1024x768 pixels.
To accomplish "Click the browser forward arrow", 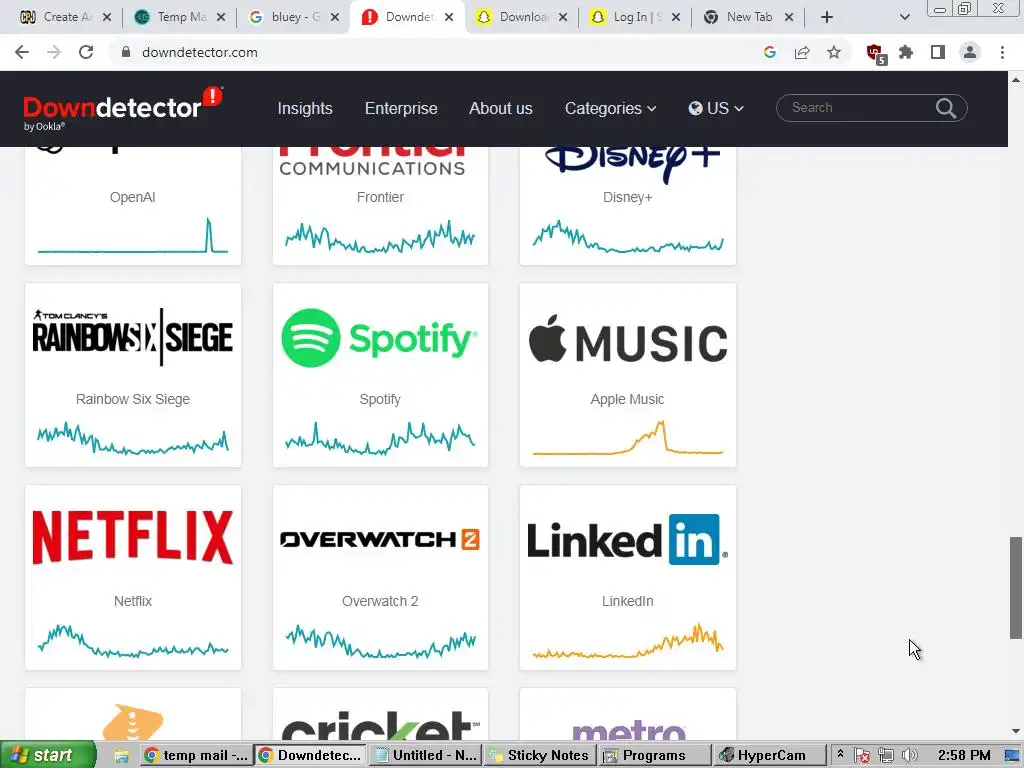I will click(x=54, y=52).
